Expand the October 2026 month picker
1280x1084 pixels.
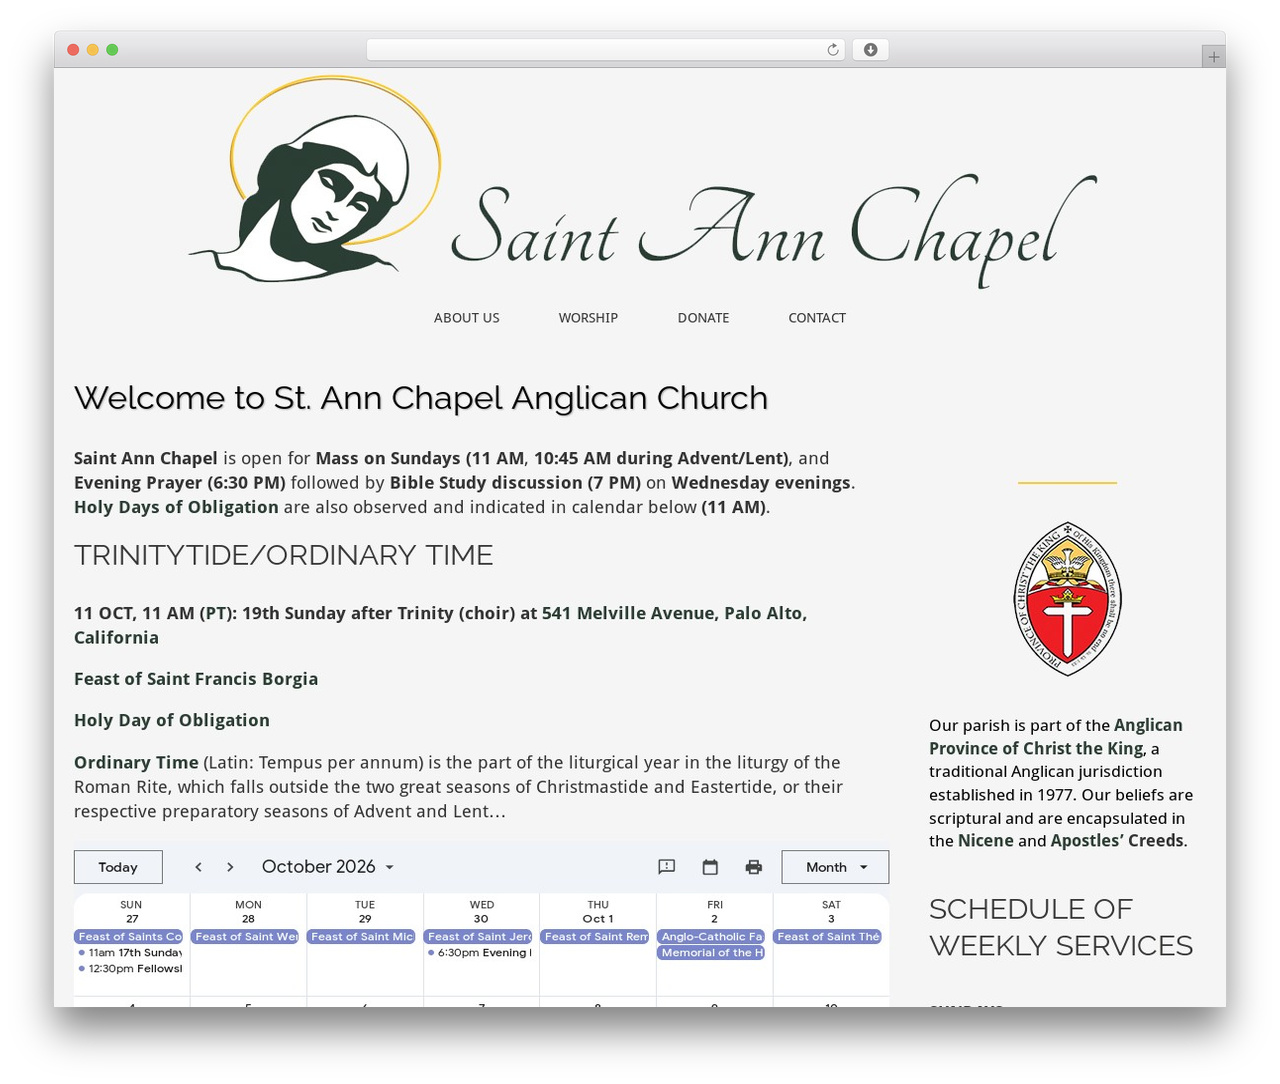coord(328,867)
